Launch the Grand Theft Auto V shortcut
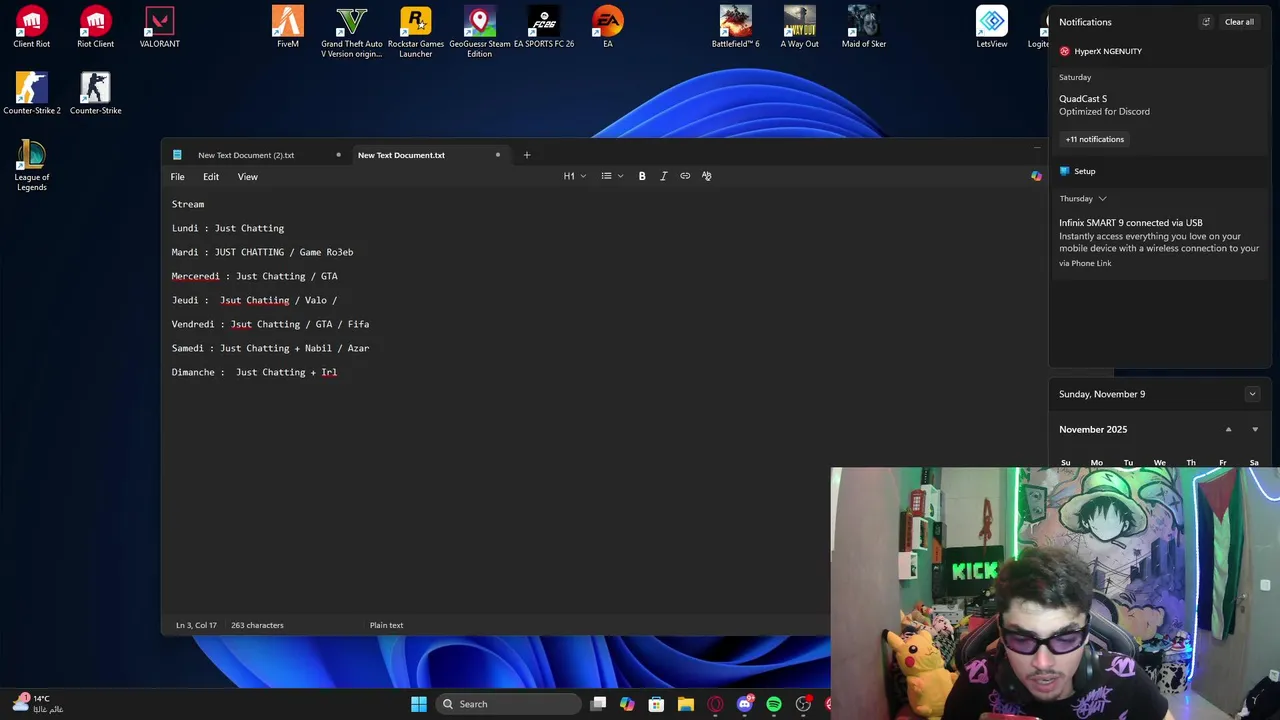The image size is (1280, 720). click(352, 32)
